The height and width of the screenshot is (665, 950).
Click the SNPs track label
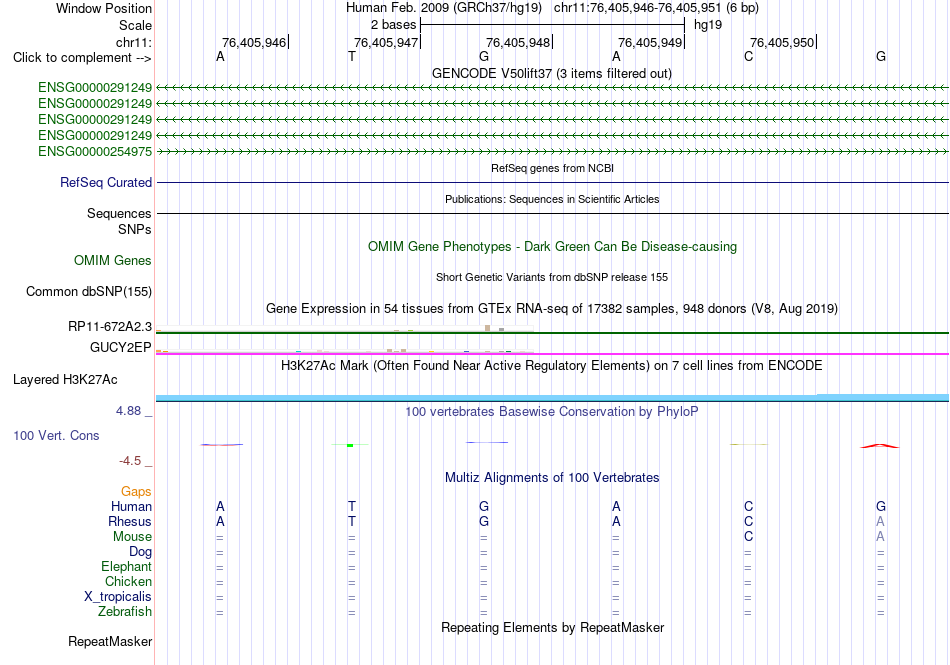(135, 230)
